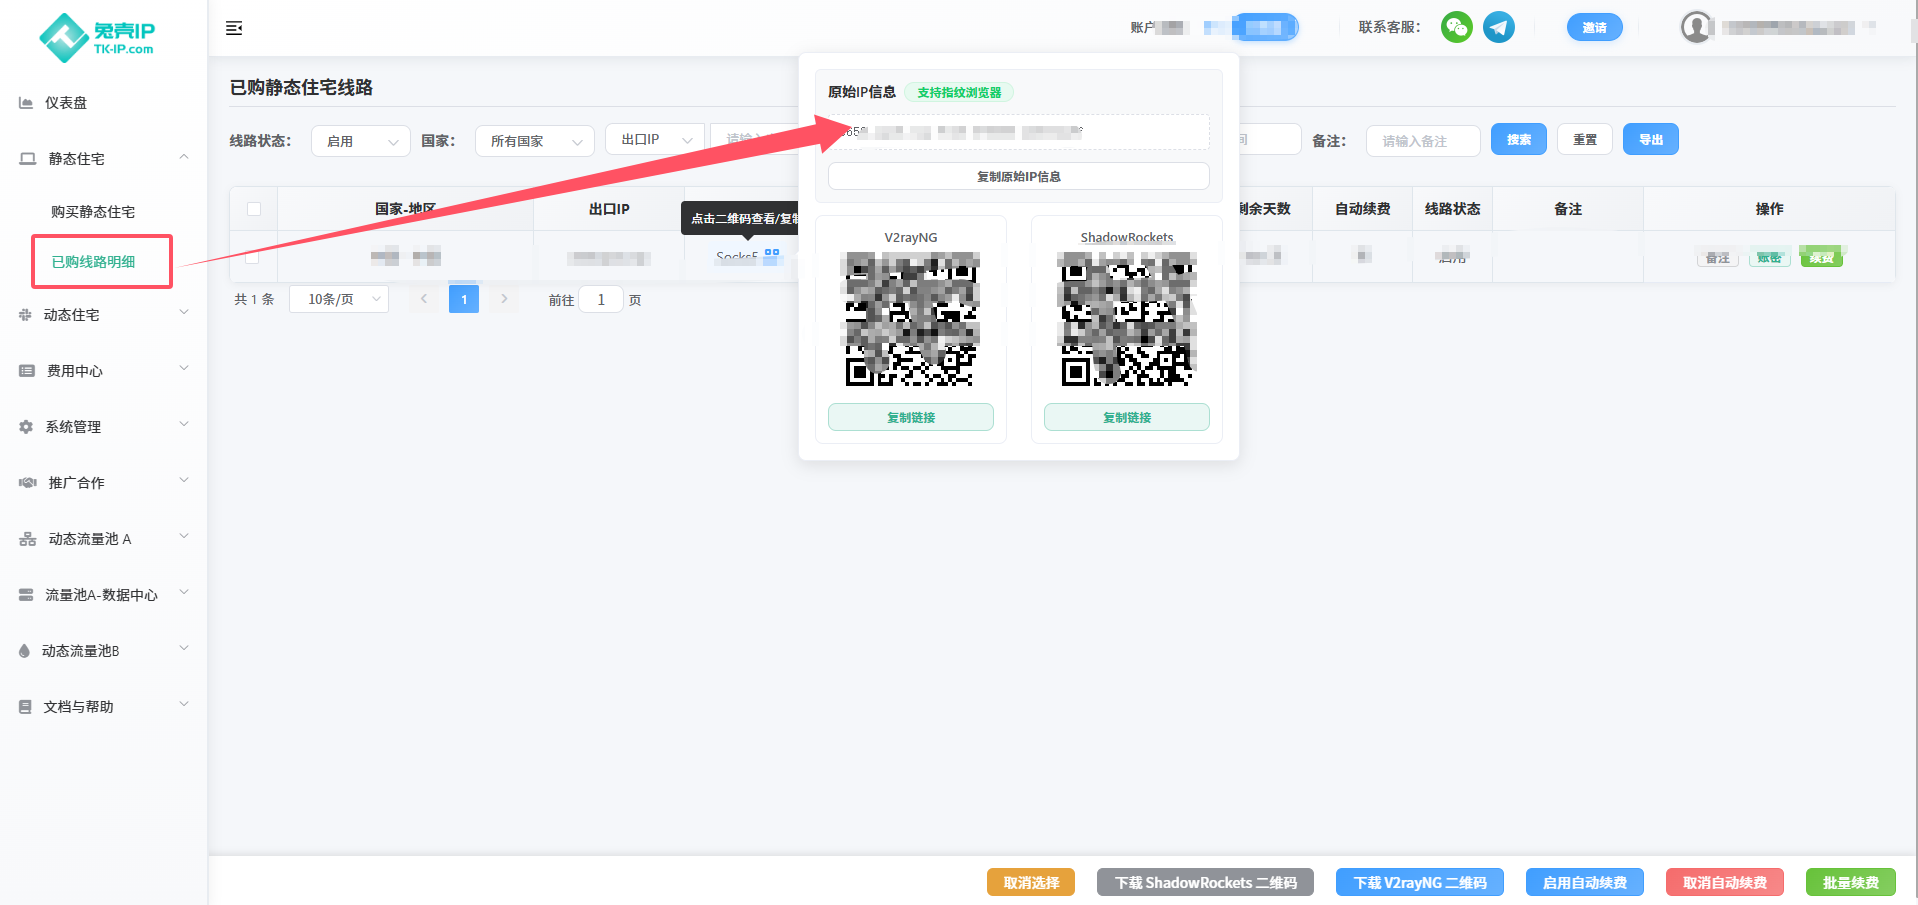Click the 邀请 invite button
The height and width of the screenshot is (905, 1918).
coord(1594,28)
